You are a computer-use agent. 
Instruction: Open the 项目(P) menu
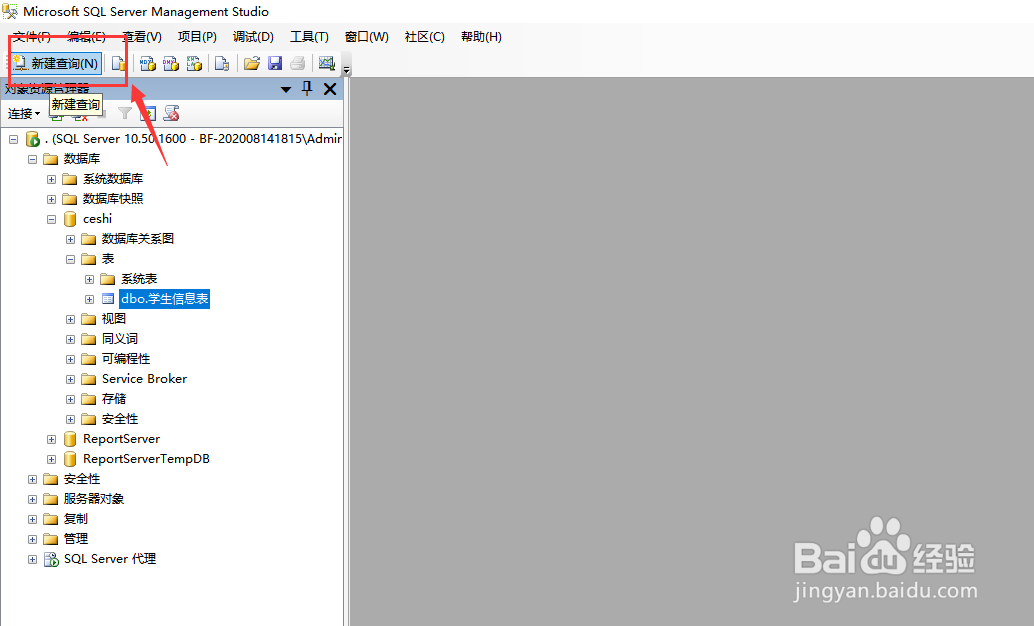[x=197, y=37]
